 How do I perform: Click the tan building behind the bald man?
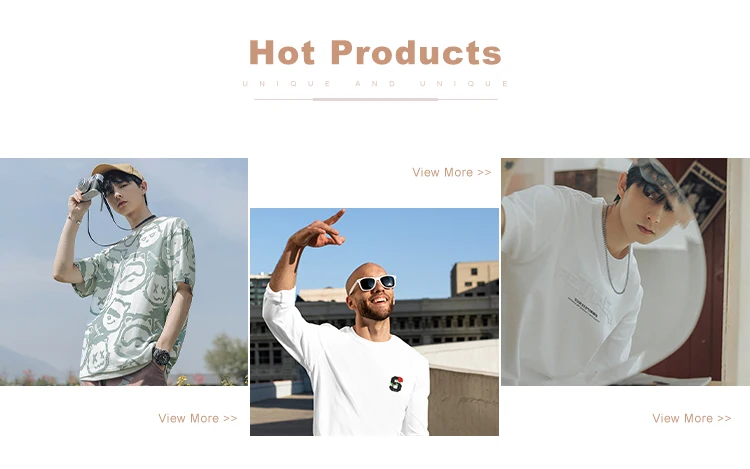474,278
